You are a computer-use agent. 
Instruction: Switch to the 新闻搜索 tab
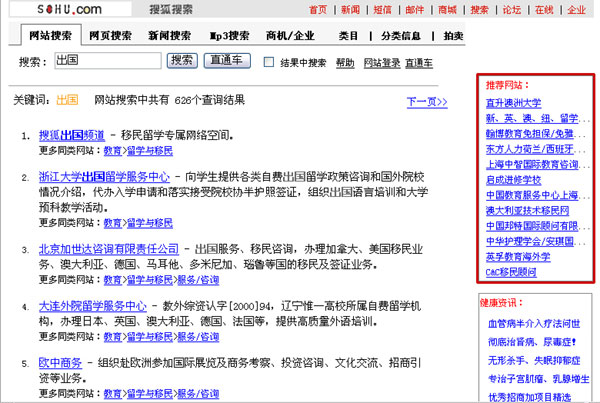pos(170,36)
